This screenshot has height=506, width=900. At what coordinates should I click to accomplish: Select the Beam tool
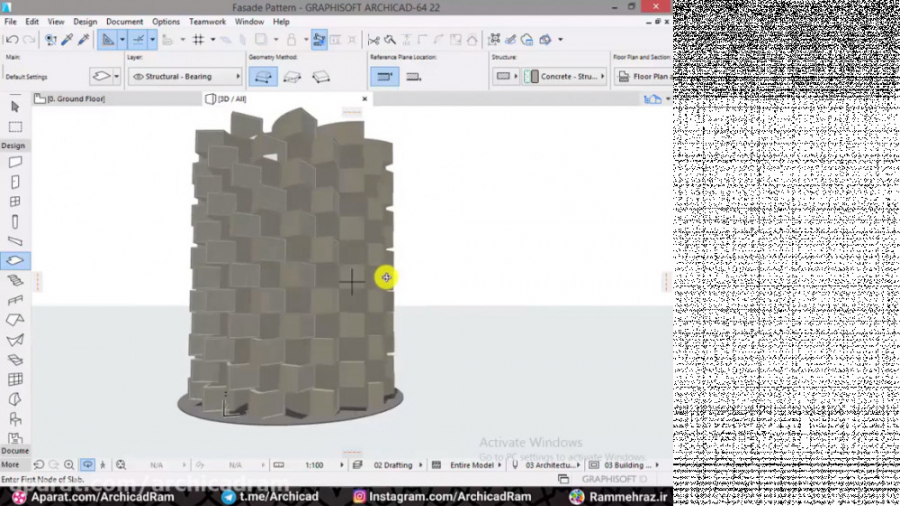(x=15, y=241)
